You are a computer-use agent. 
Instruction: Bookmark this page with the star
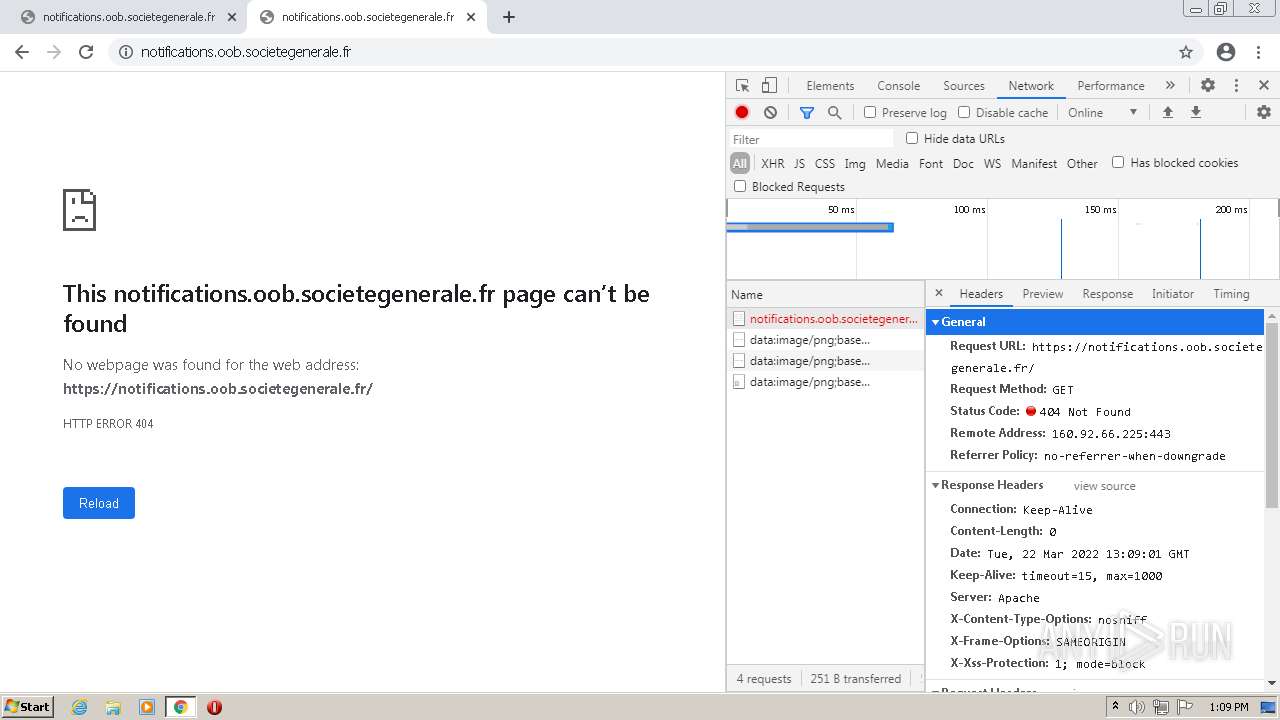click(x=1186, y=52)
